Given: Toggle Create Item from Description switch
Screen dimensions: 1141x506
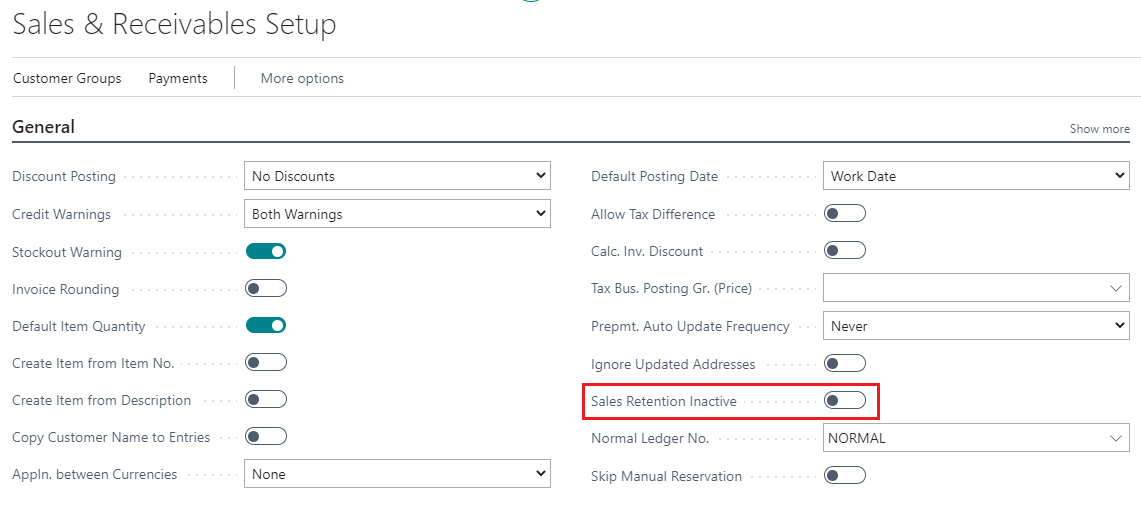Looking at the screenshot, I should coord(266,399).
